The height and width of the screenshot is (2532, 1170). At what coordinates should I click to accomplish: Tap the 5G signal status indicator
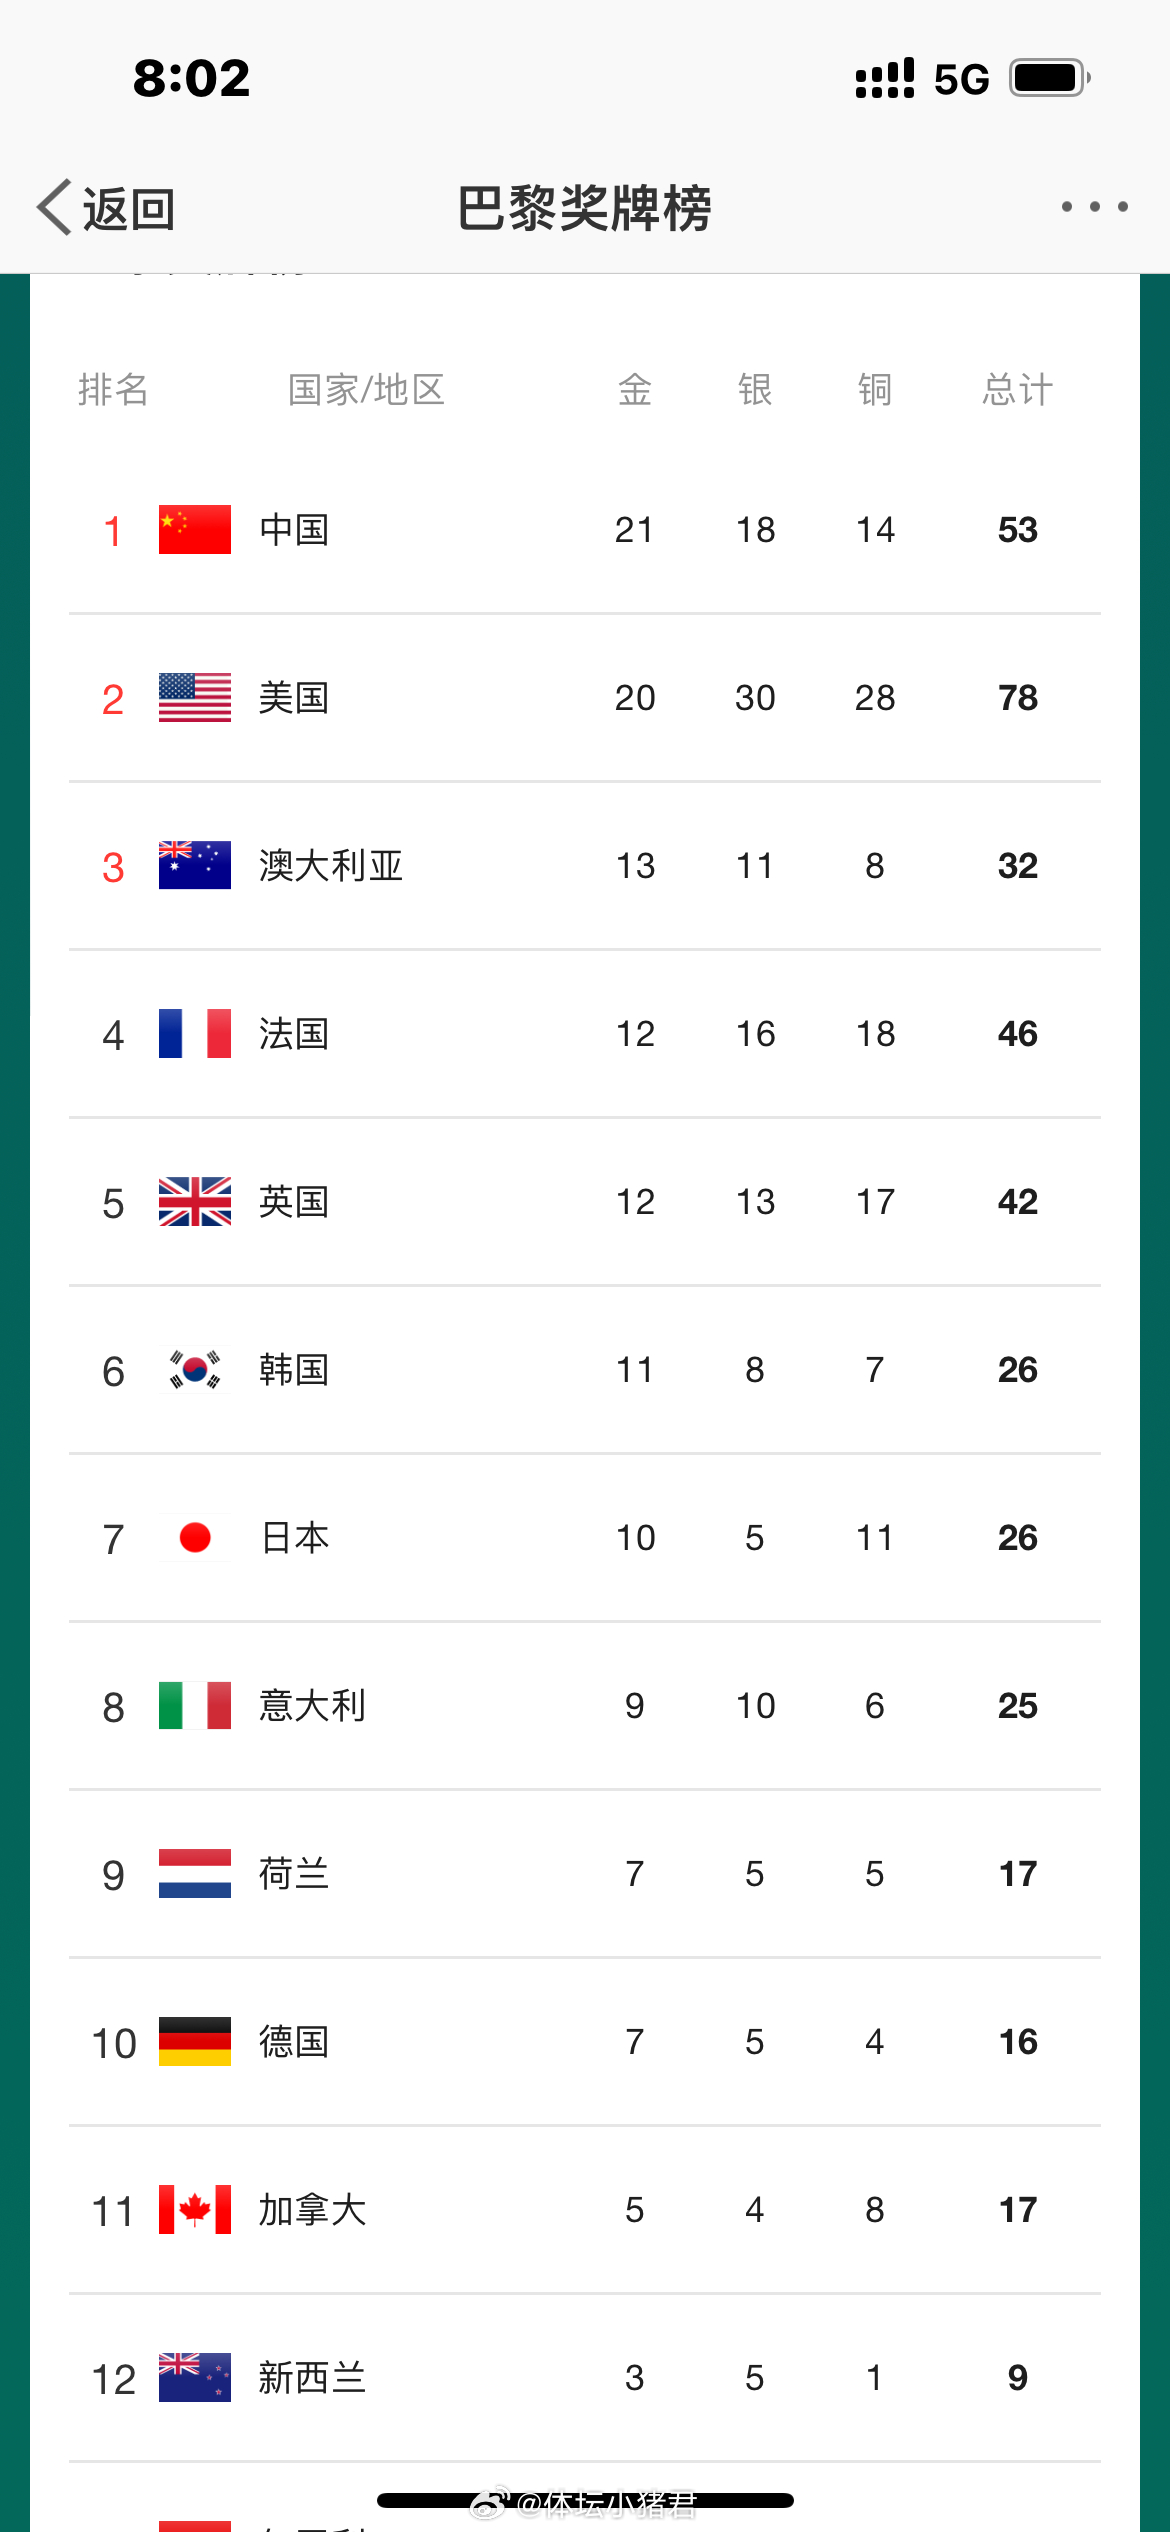click(961, 79)
